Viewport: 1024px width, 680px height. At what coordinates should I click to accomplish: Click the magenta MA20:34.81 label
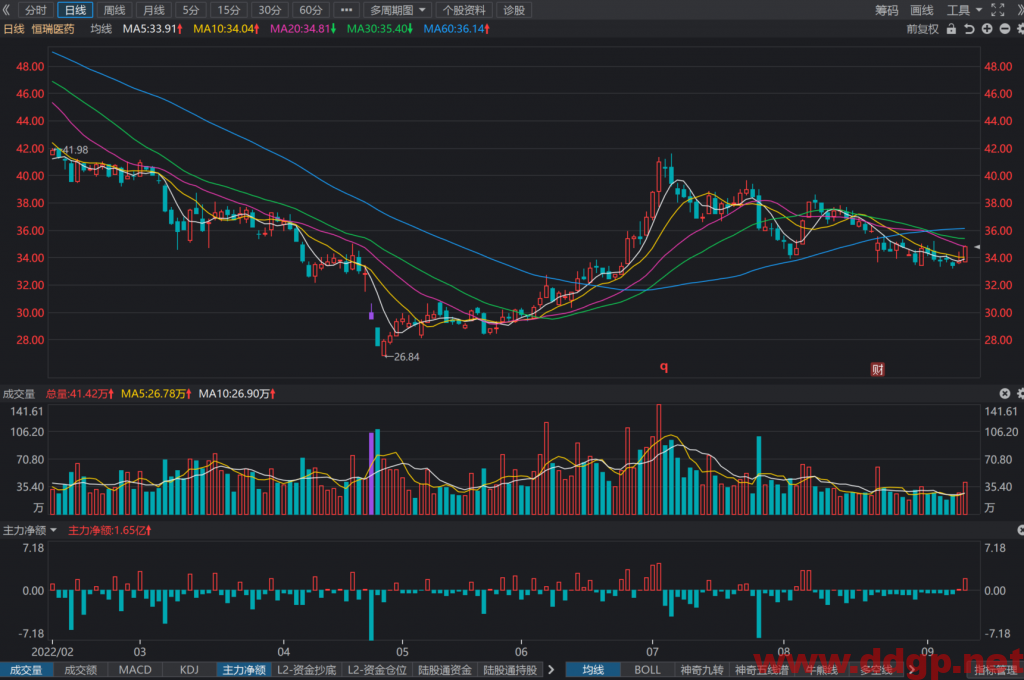(x=303, y=29)
